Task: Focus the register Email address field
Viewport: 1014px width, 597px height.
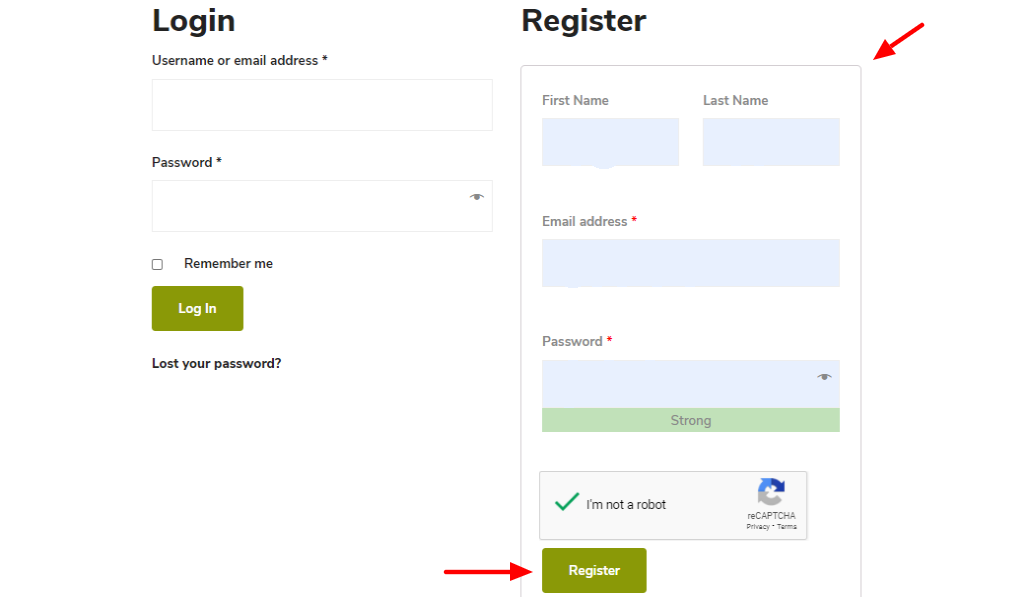Action: [x=690, y=263]
